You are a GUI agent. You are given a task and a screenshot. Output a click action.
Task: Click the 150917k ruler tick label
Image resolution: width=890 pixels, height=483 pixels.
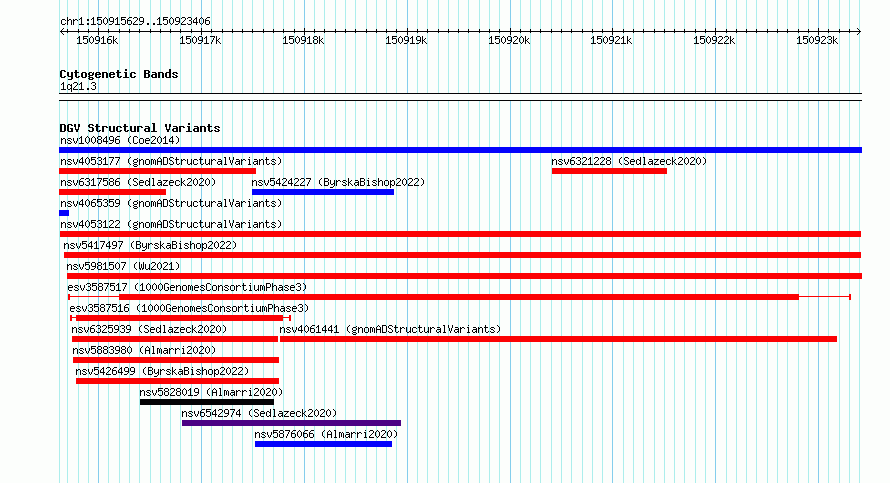[x=200, y=40]
